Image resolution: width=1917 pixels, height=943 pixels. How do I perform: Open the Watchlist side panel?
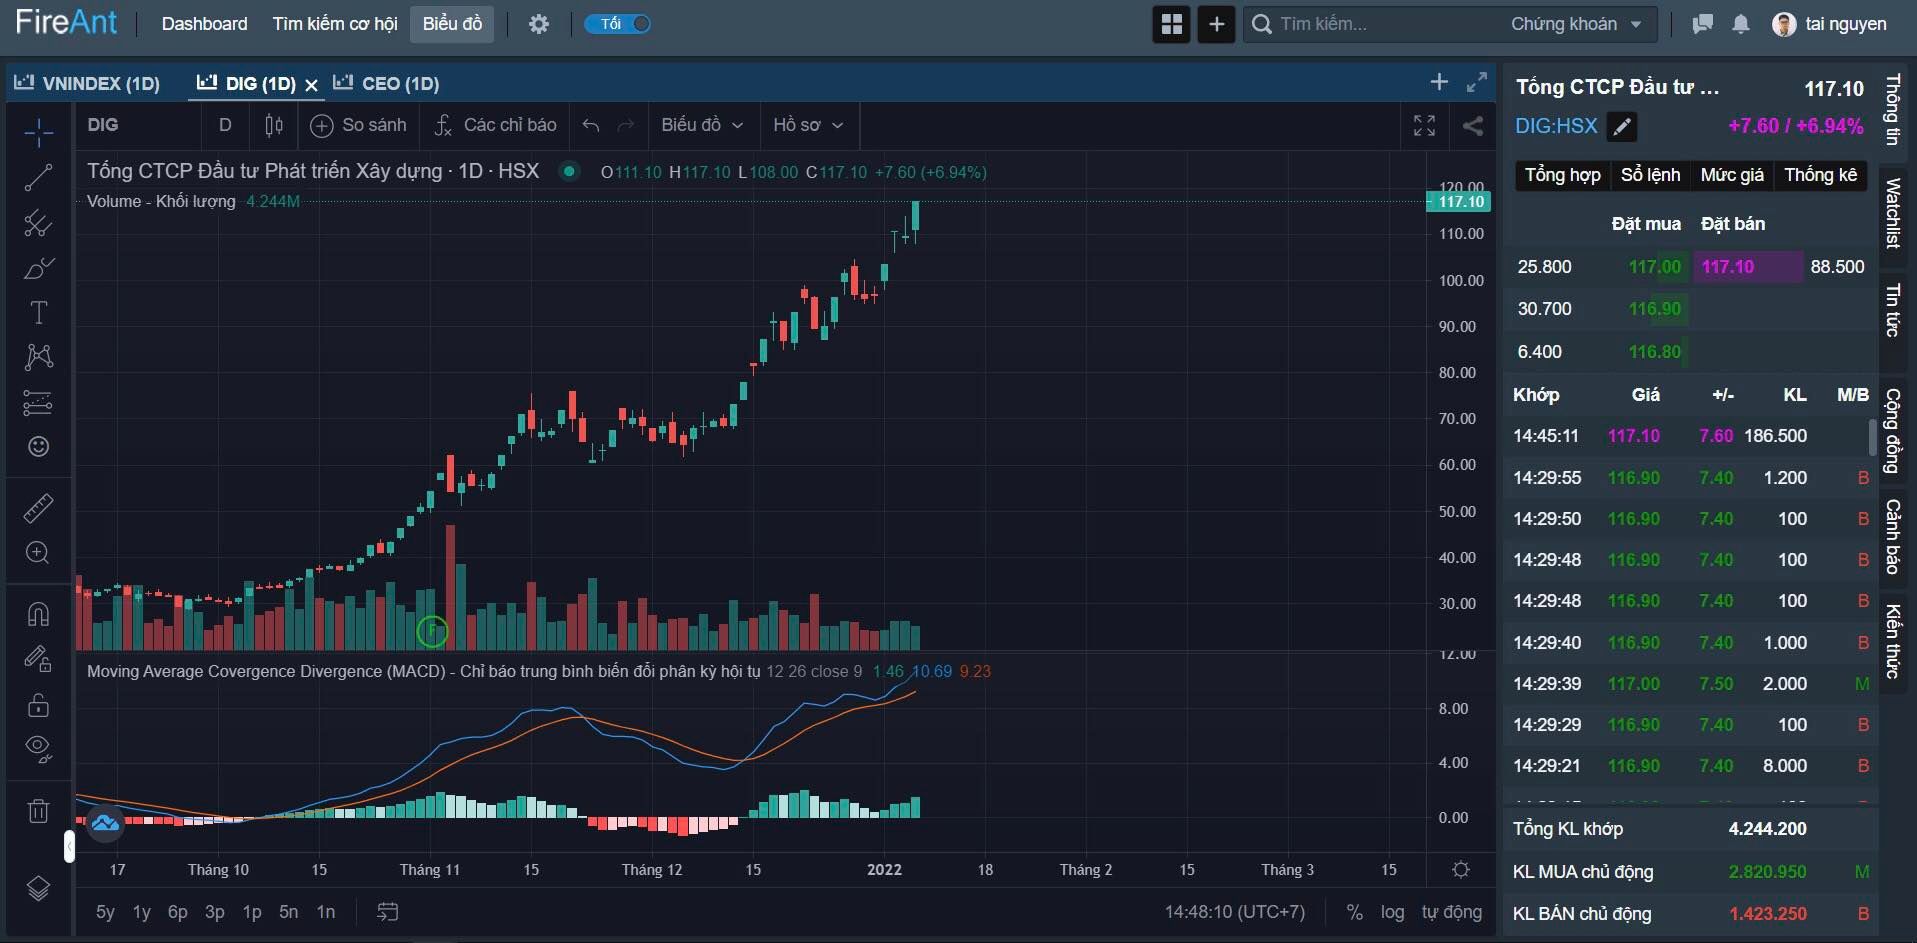tap(1892, 213)
